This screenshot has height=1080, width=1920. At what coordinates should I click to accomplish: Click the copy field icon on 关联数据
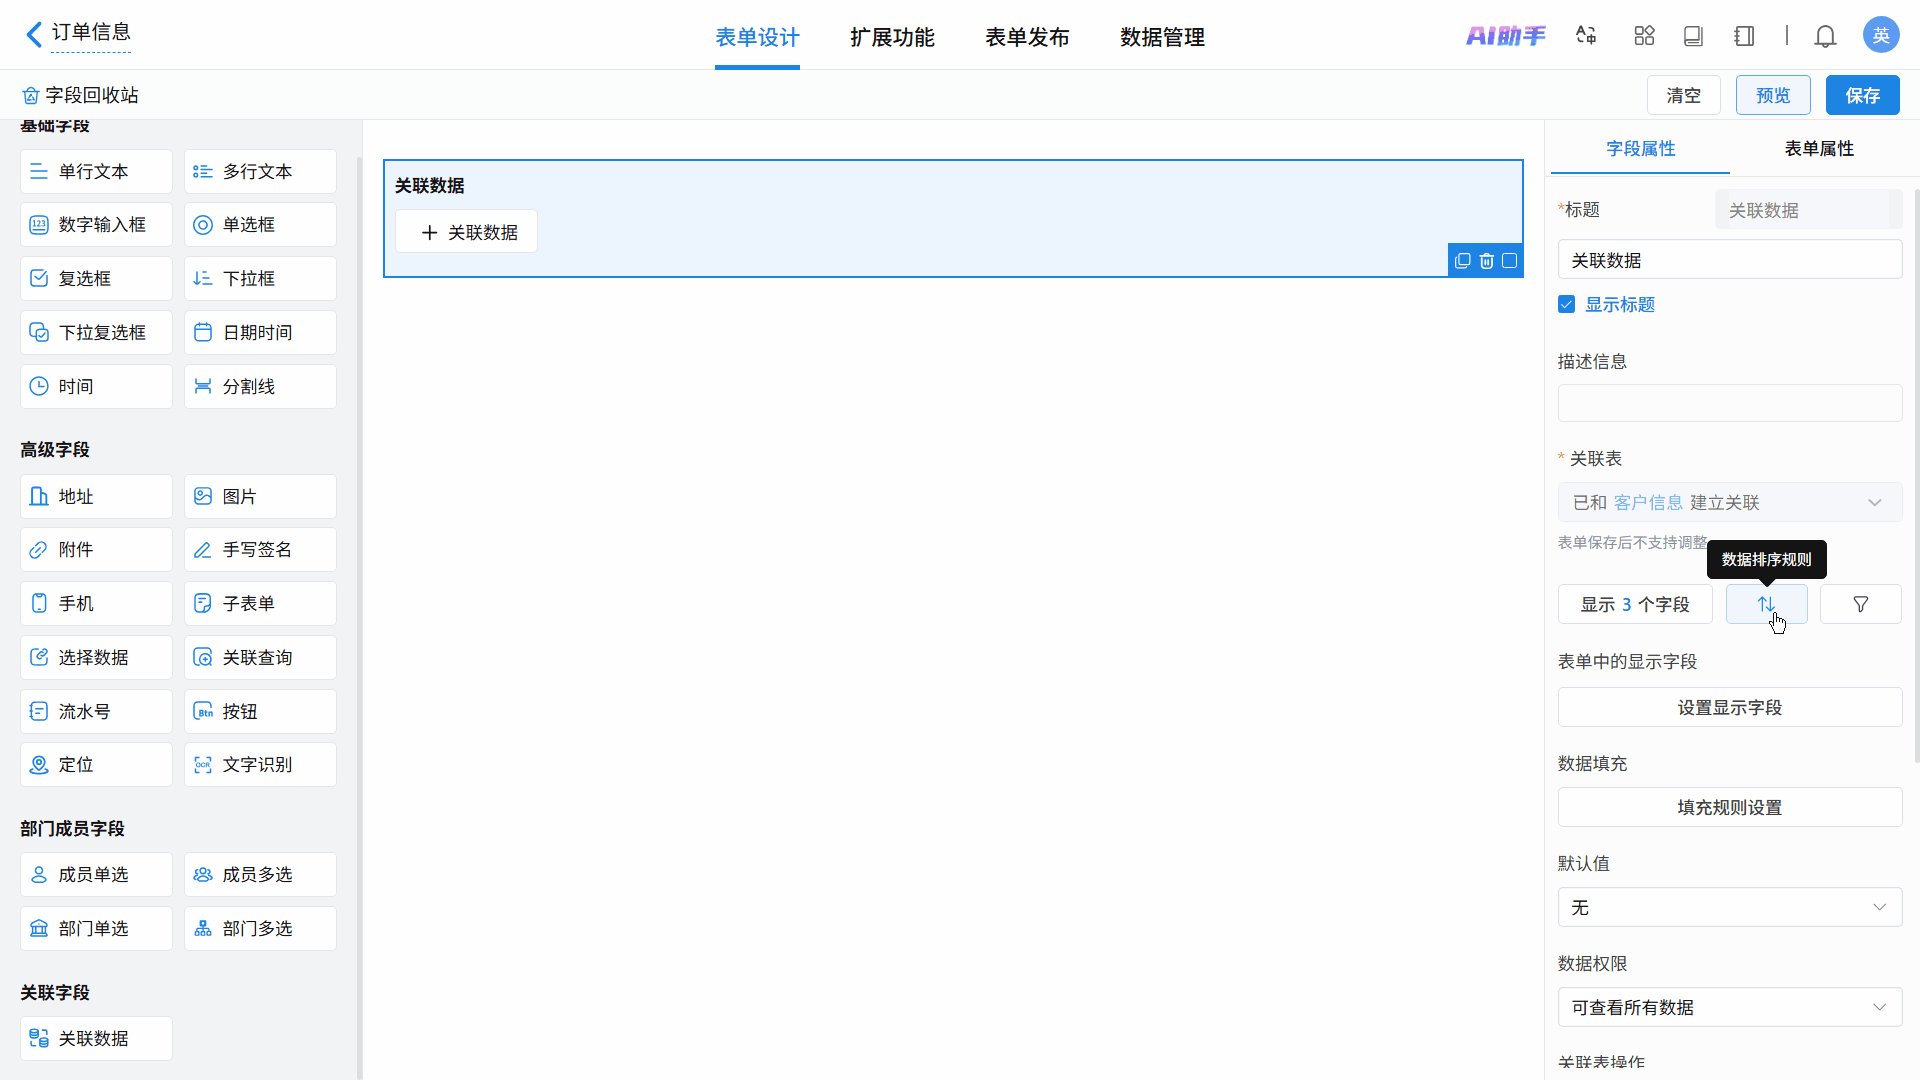tap(1462, 261)
